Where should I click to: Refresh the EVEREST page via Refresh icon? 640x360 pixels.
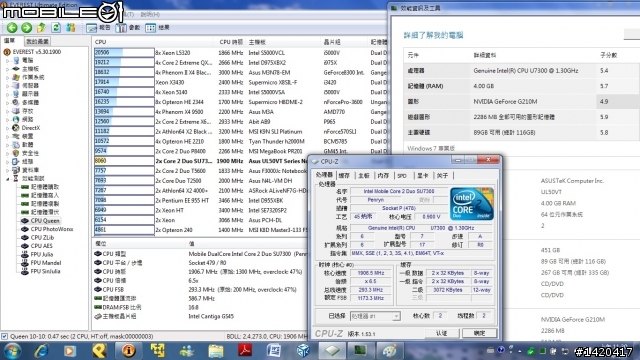tap(56, 28)
